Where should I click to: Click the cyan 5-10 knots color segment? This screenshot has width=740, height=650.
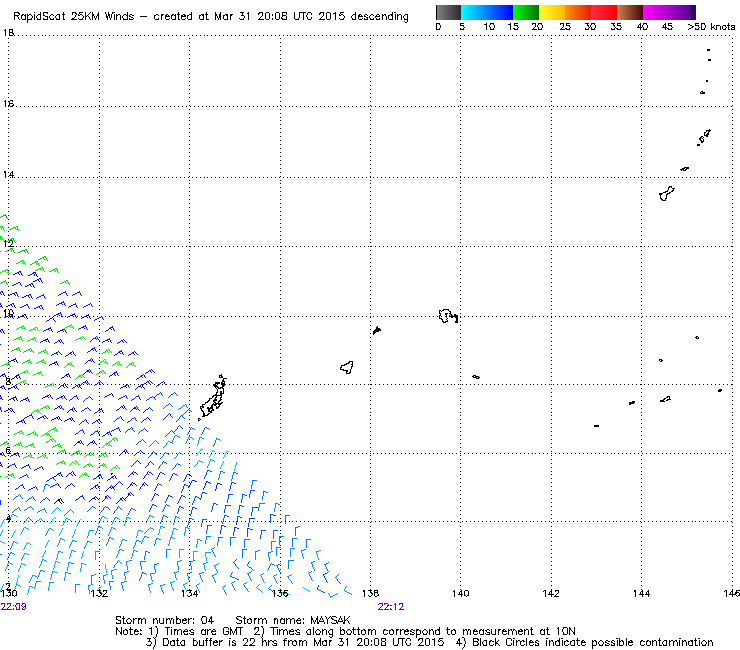pyautogui.click(x=473, y=12)
